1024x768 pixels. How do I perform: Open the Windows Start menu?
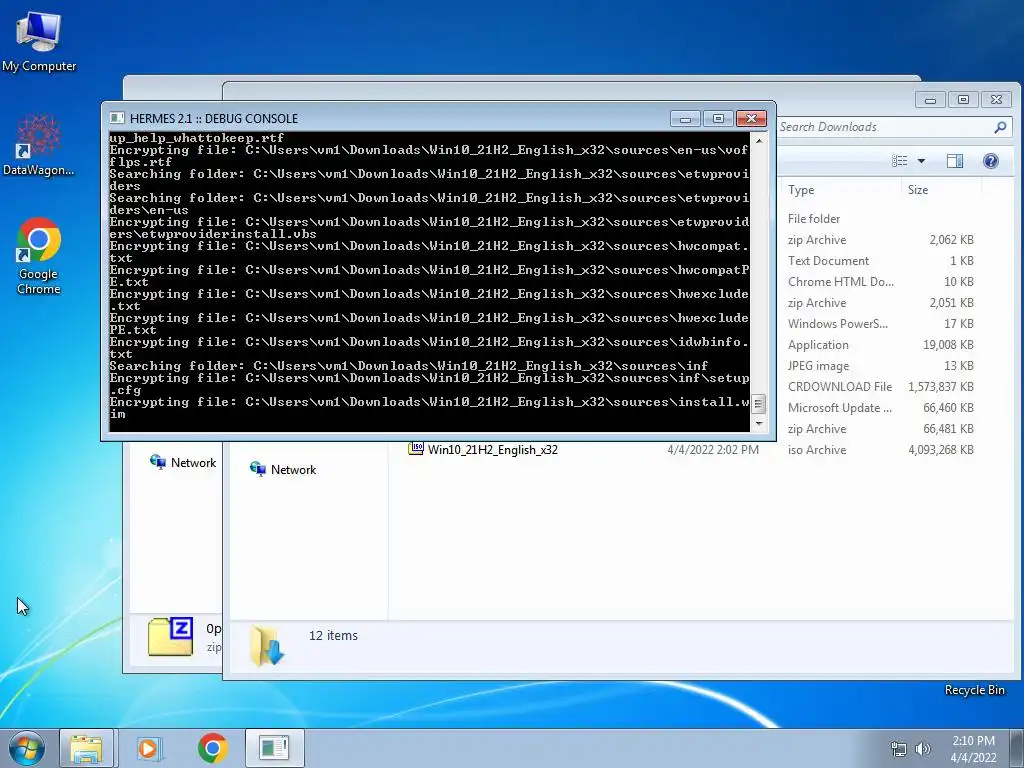point(27,748)
